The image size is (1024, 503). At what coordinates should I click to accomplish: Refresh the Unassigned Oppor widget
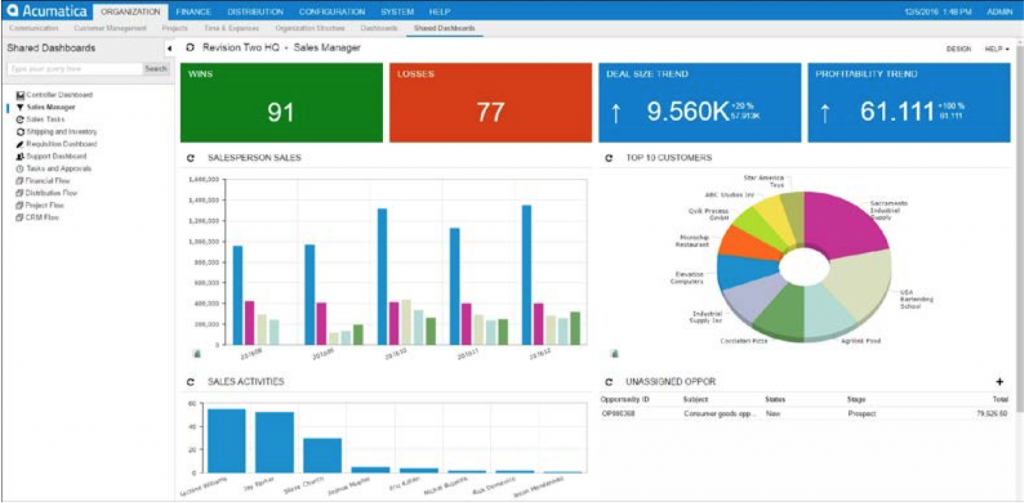click(x=609, y=382)
